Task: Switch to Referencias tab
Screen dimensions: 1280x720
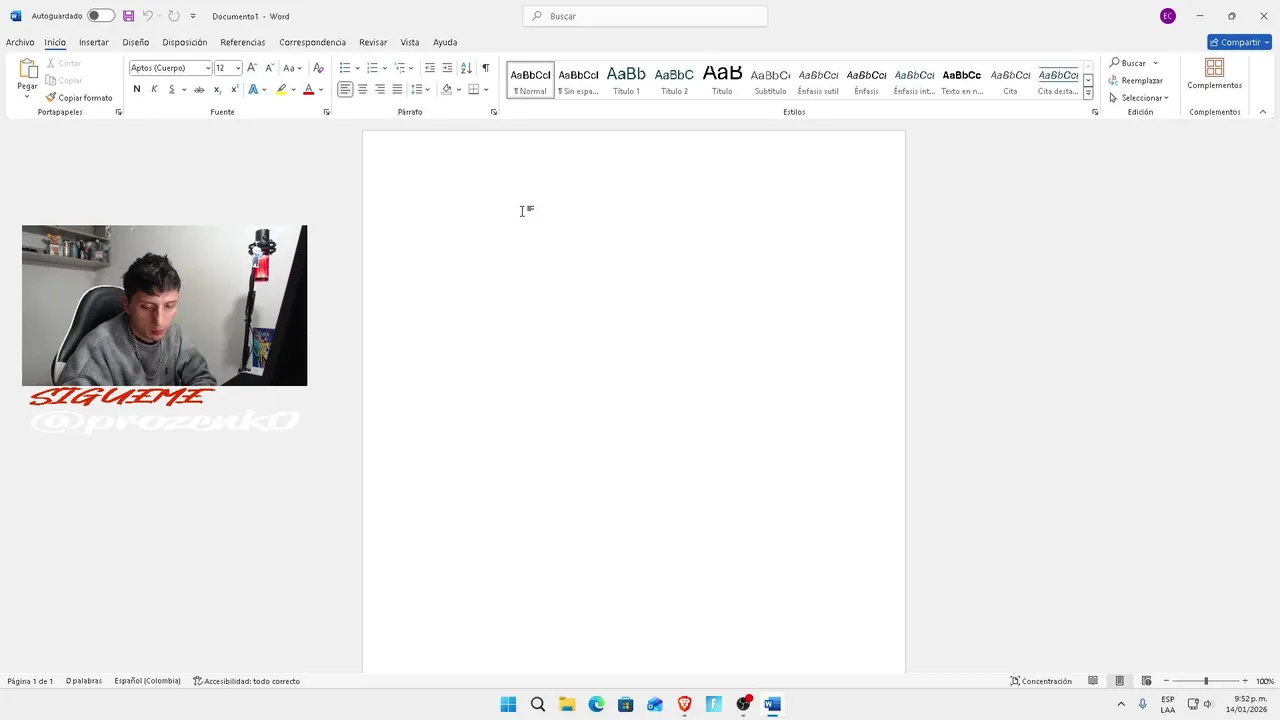Action: click(x=243, y=42)
